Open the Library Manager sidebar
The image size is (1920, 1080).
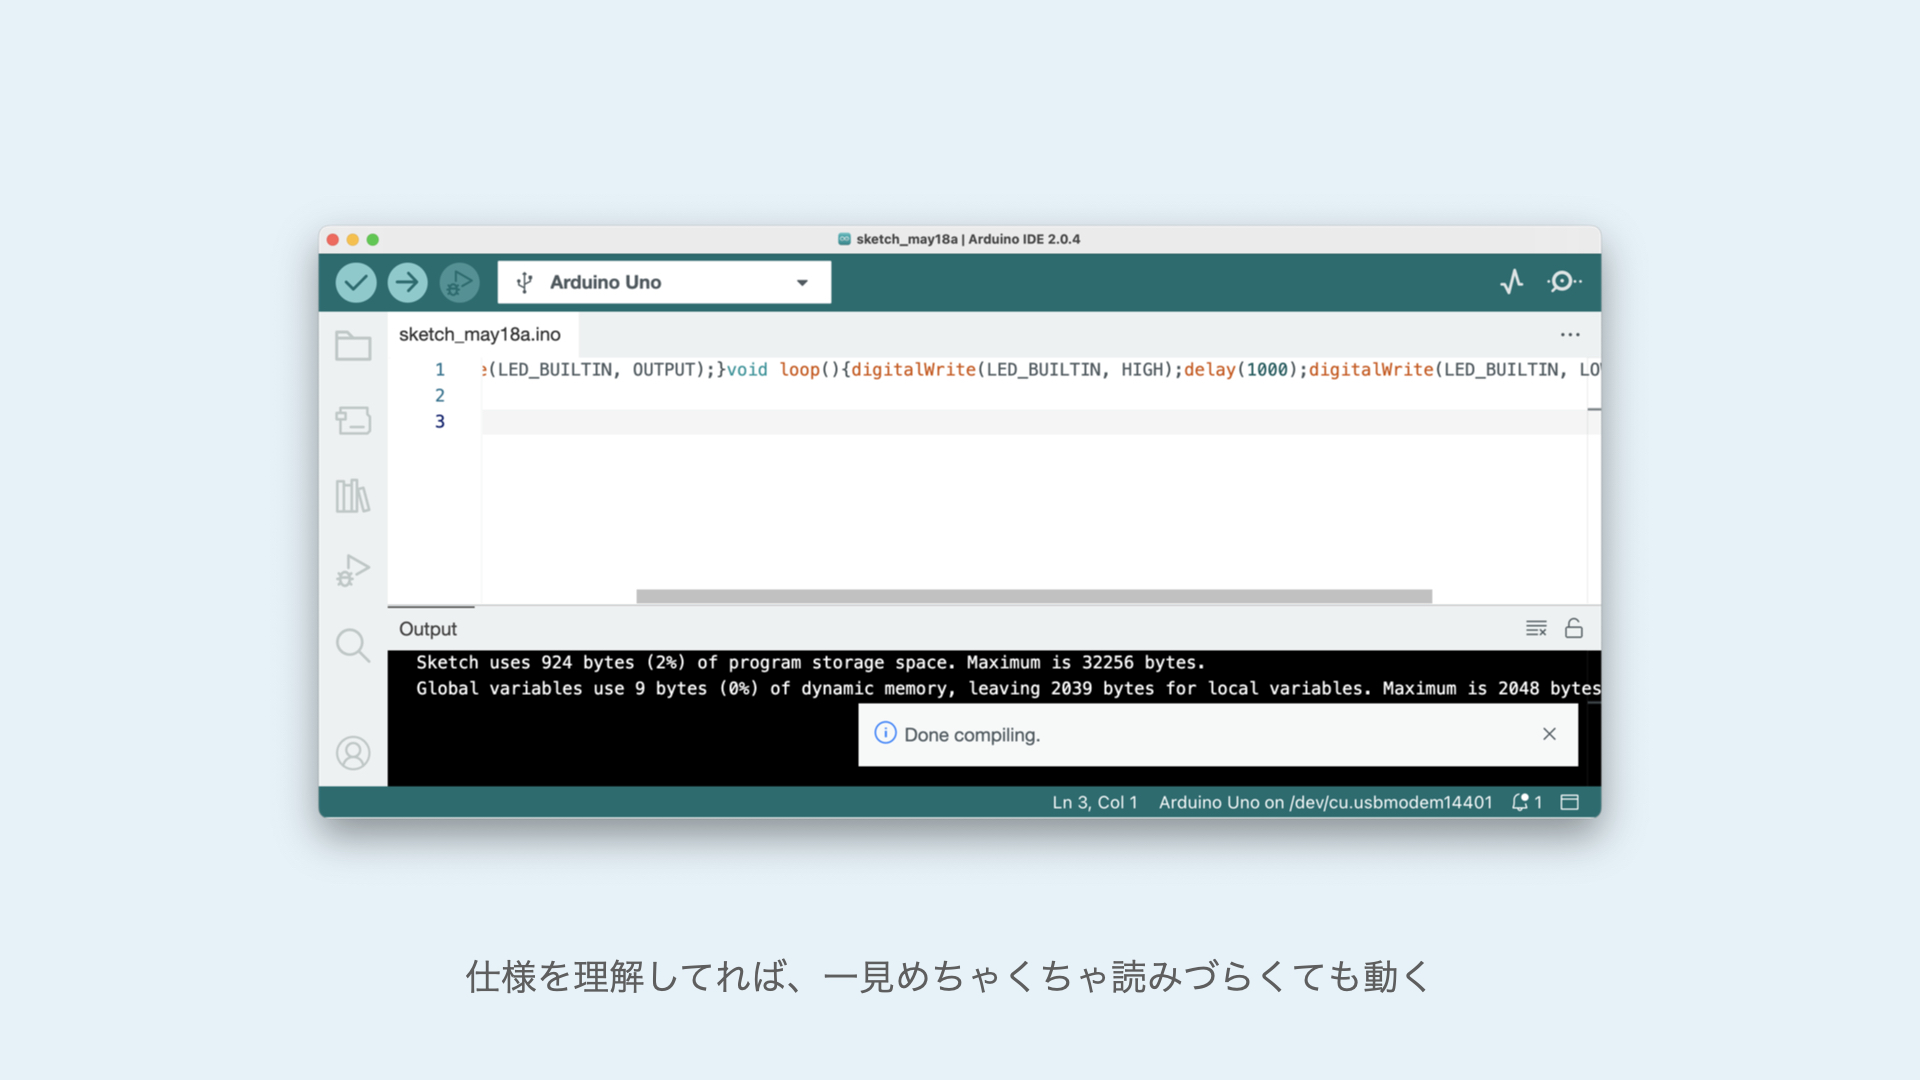tap(353, 495)
